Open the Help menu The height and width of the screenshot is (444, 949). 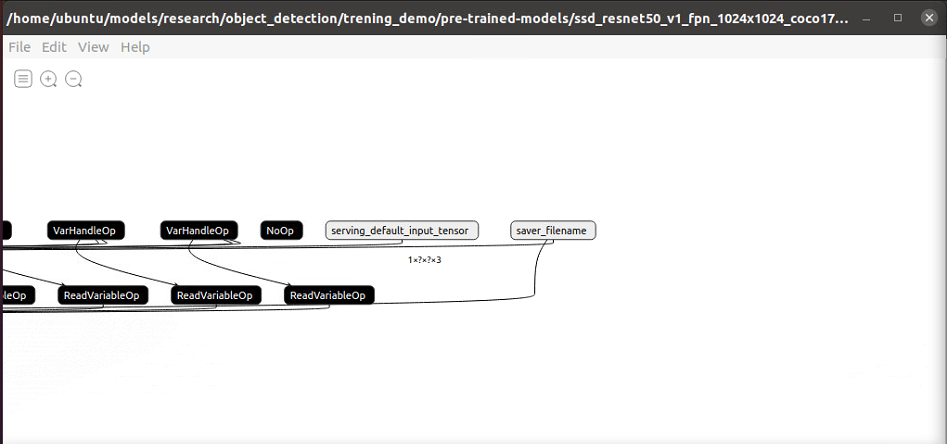pos(135,47)
